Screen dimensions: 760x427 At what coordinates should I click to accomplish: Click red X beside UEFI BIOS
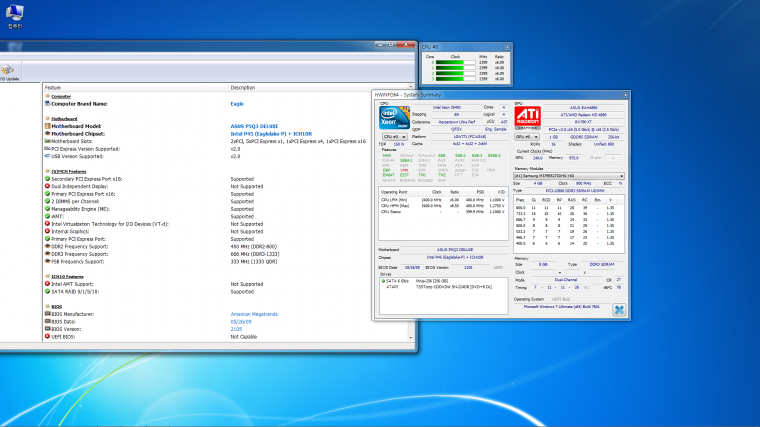(x=48, y=336)
